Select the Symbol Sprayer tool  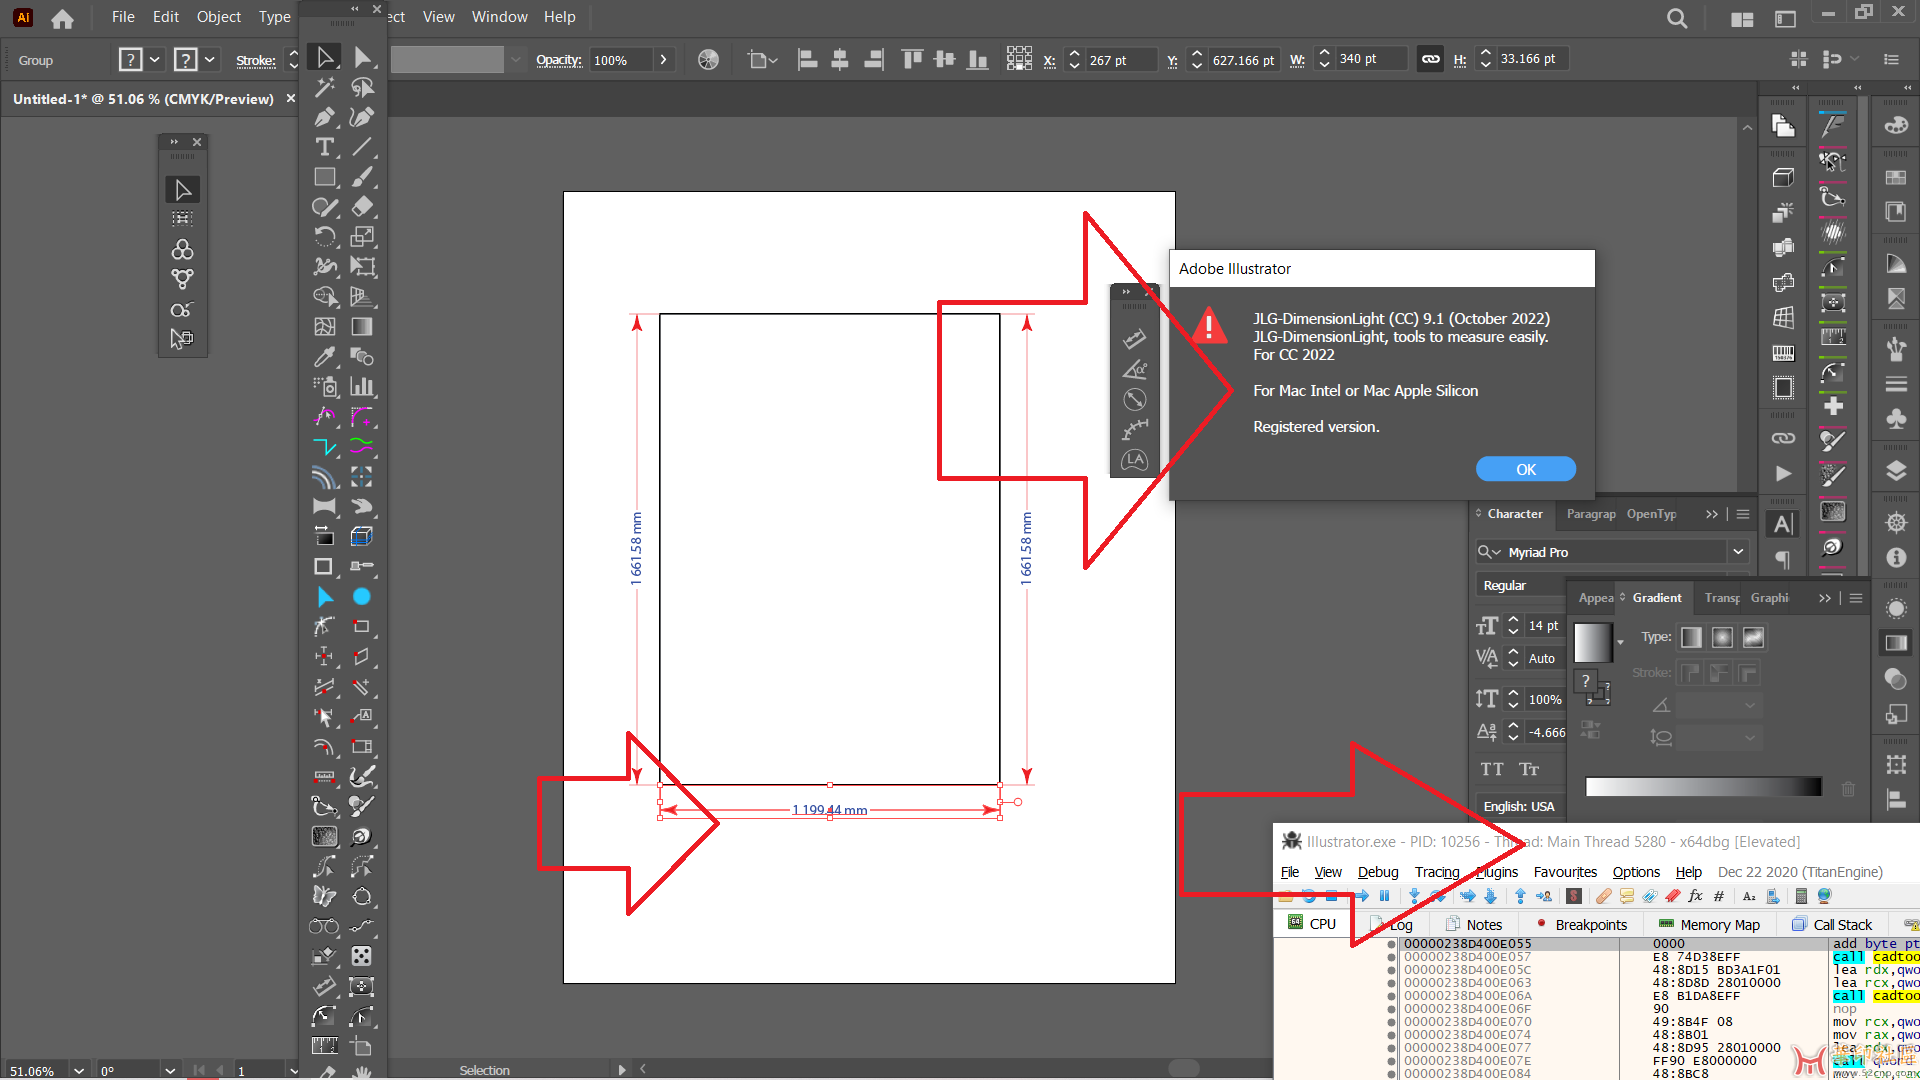click(324, 387)
